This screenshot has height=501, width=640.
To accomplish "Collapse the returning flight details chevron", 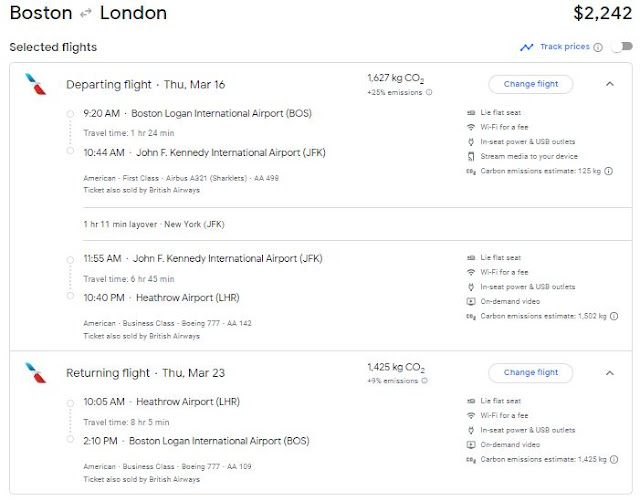I will click(610, 373).
